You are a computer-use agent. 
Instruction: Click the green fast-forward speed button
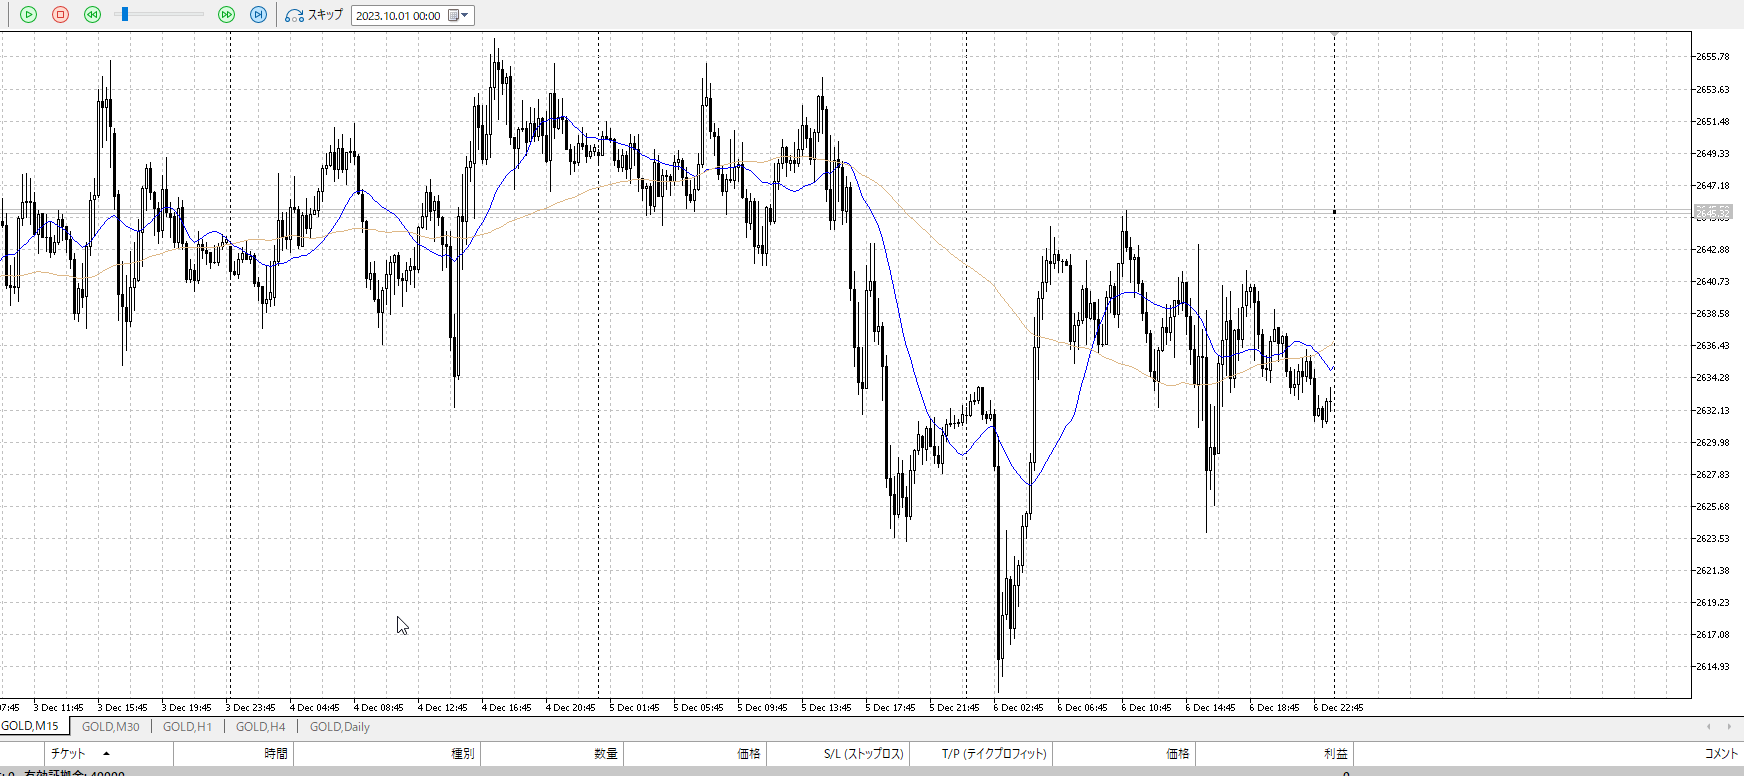[226, 15]
